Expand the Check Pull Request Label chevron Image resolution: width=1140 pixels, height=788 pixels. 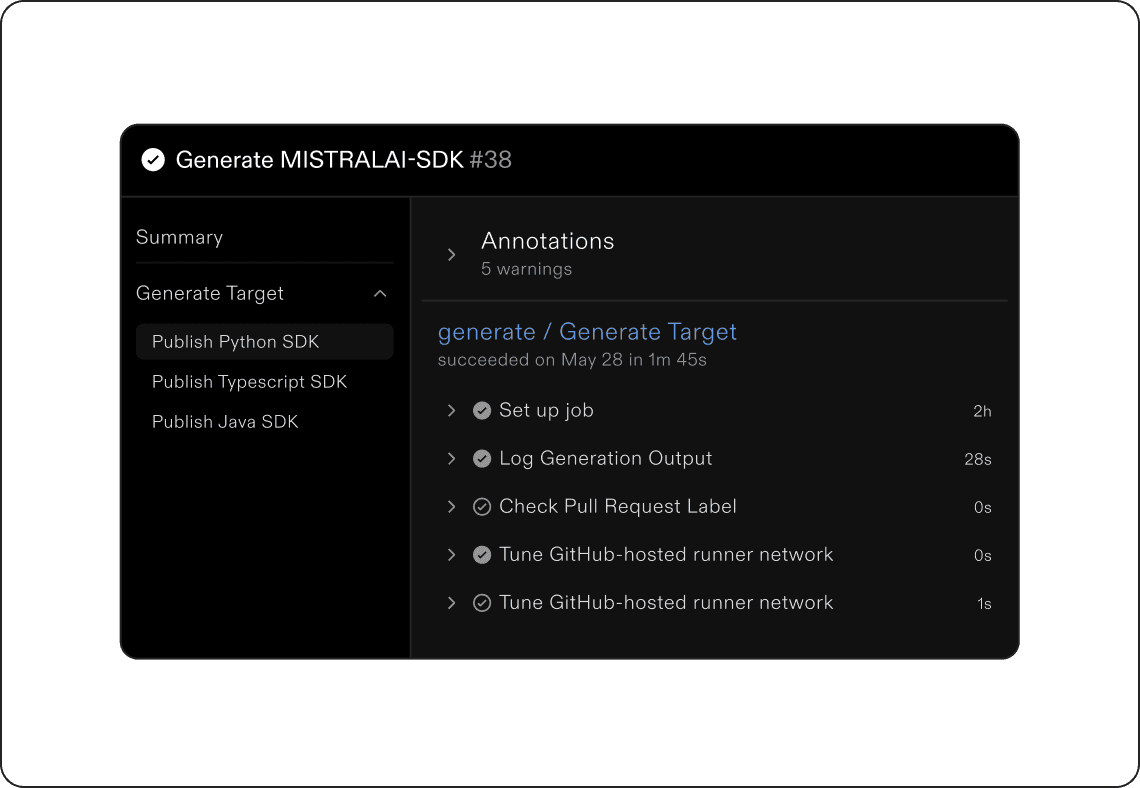coord(452,507)
